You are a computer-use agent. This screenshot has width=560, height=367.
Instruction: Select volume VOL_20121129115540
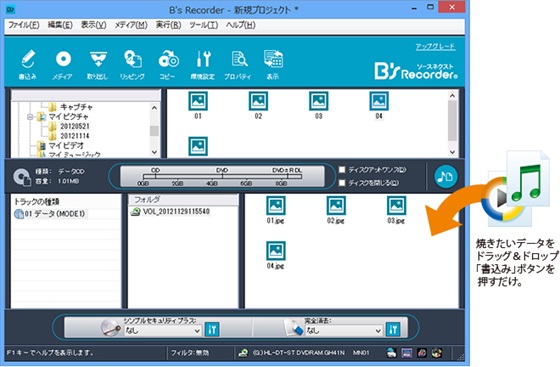pyautogui.click(x=171, y=211)
